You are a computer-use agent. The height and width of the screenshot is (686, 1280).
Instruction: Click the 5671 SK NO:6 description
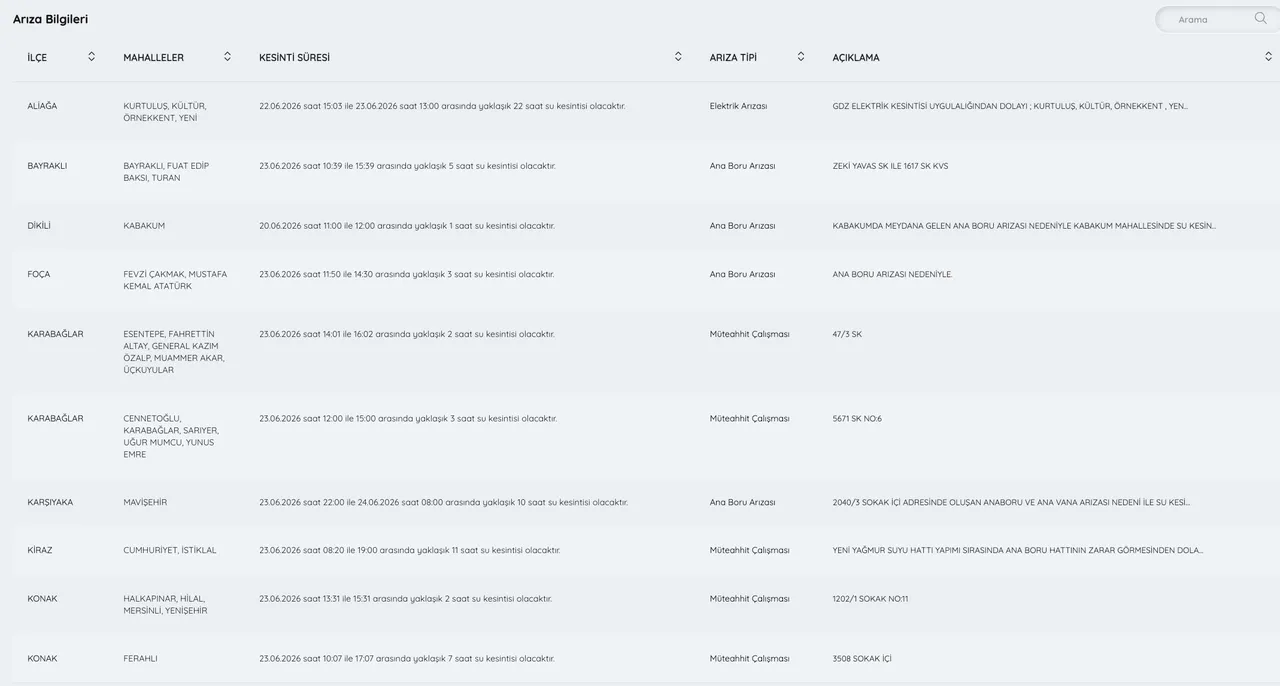[857, 418]
